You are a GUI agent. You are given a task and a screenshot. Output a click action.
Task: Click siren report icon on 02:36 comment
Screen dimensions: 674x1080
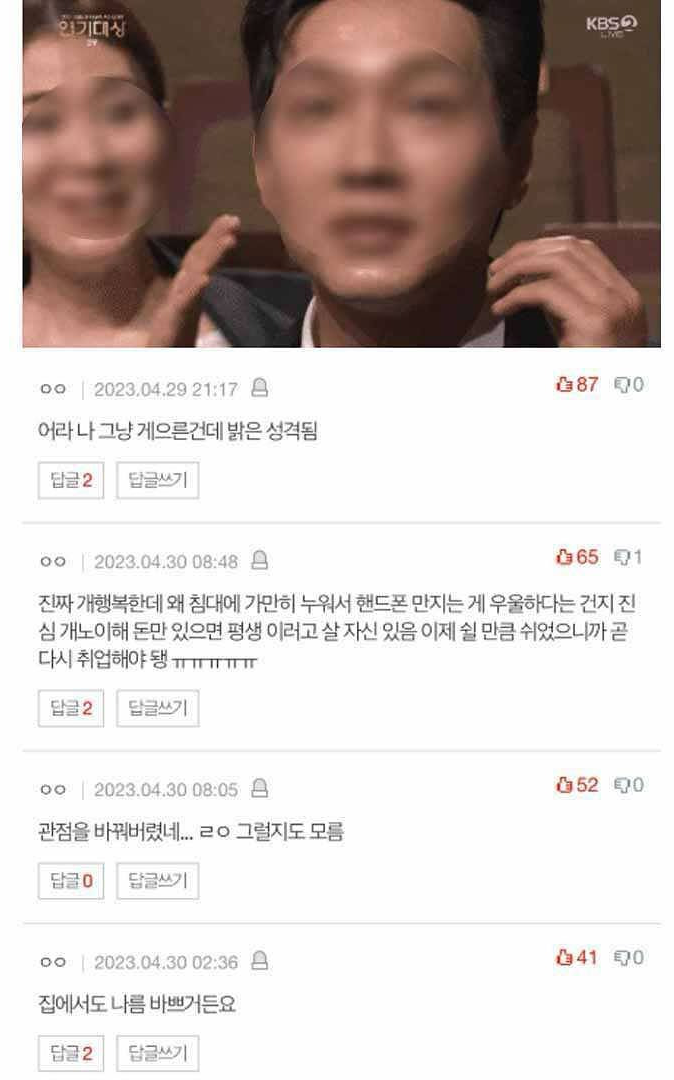click(260, 961)
